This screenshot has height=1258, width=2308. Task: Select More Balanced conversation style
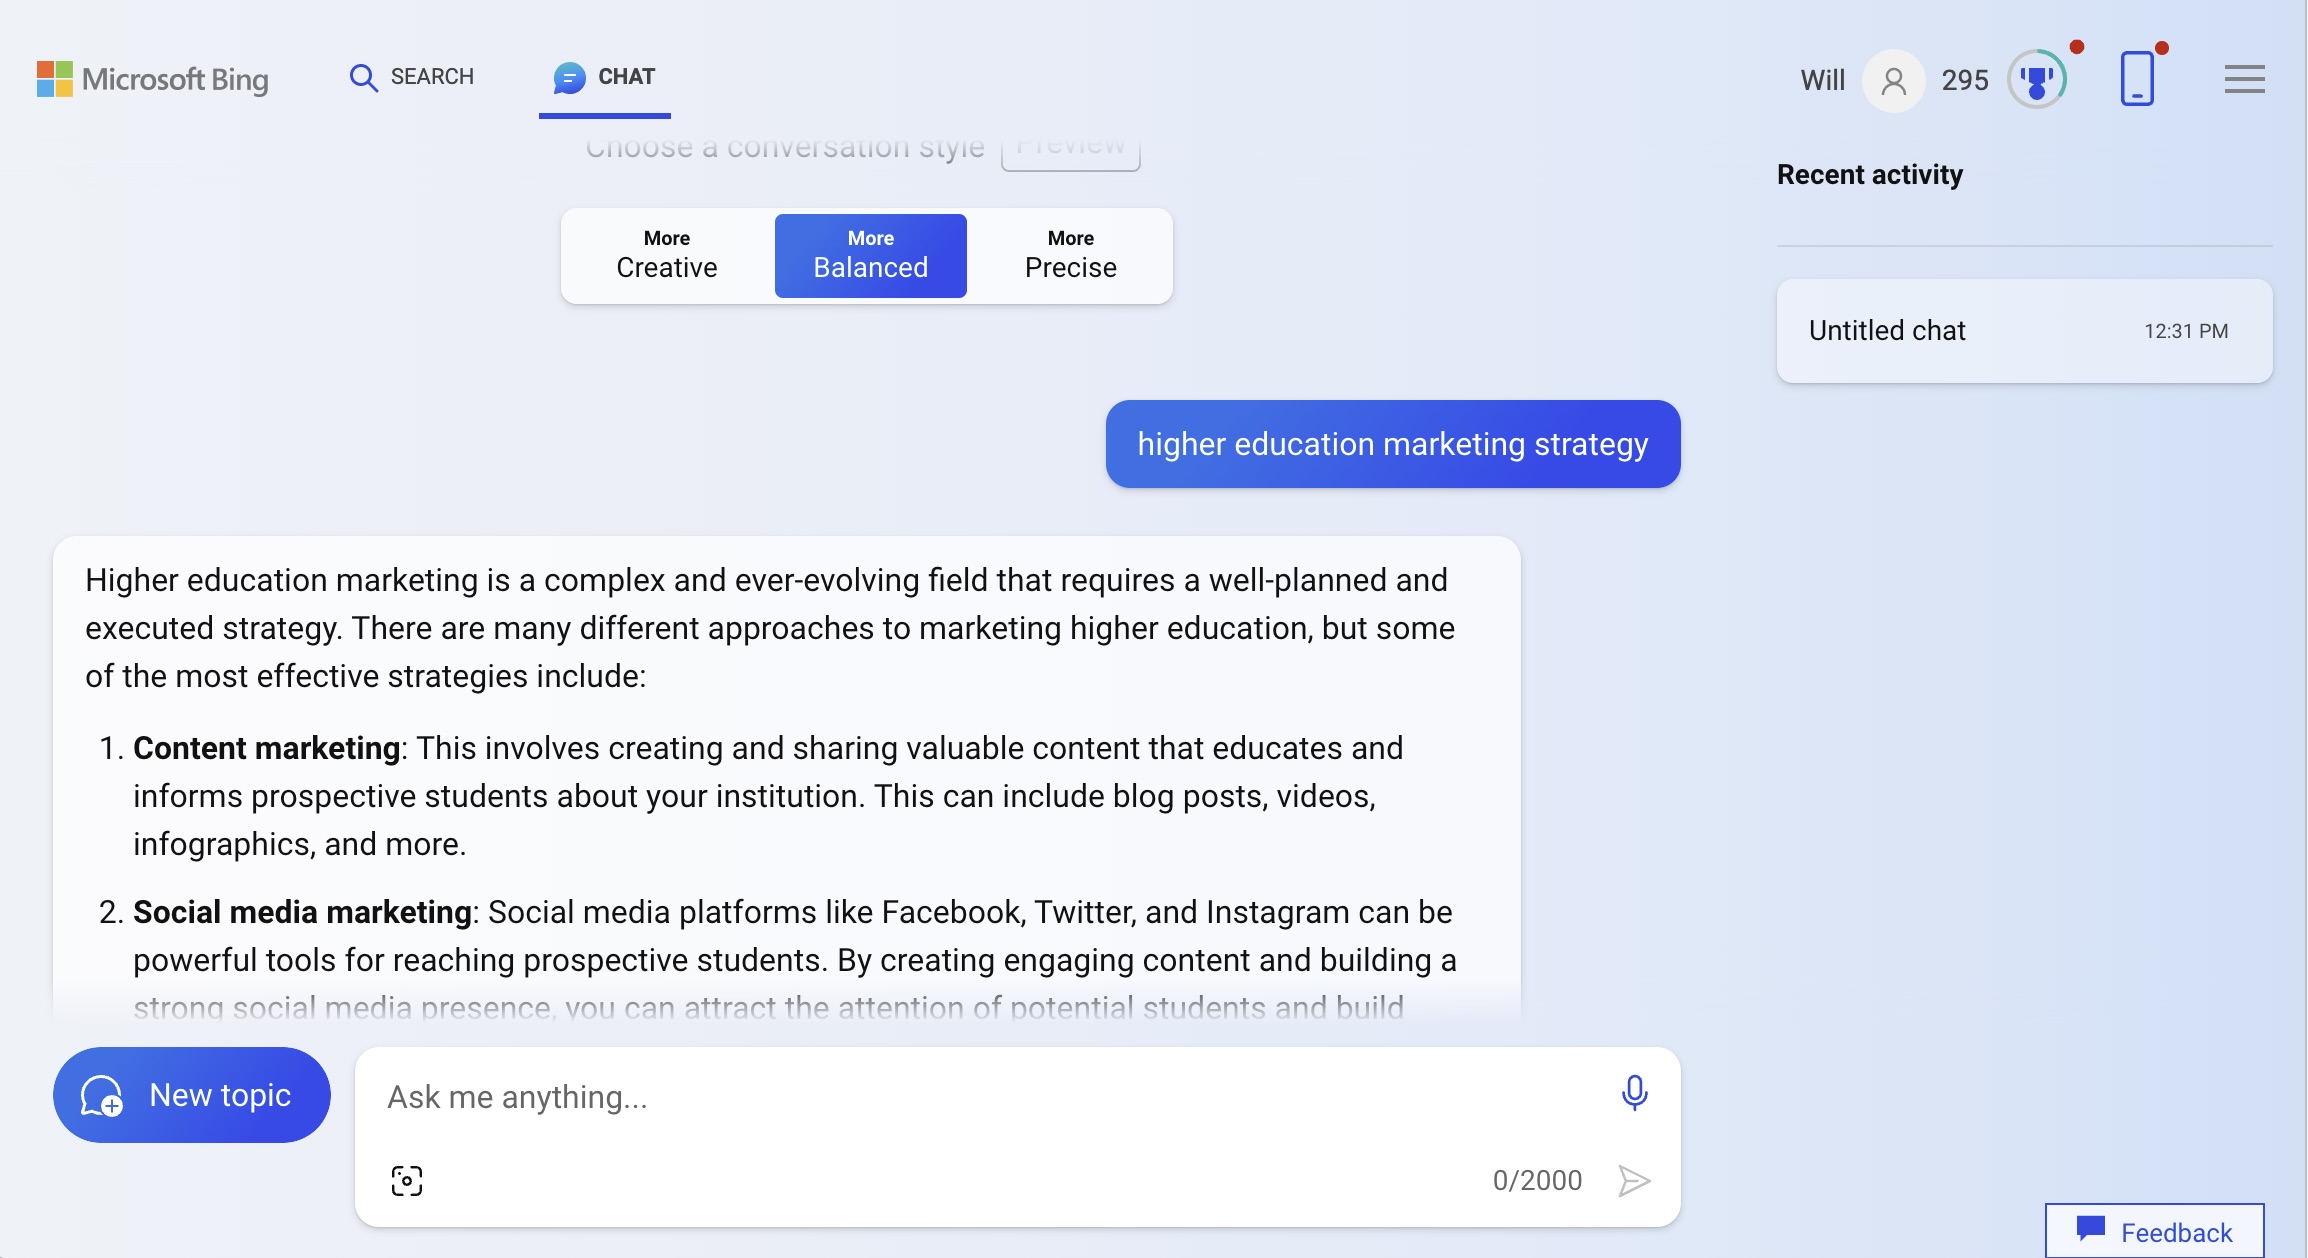pos(870,255)
